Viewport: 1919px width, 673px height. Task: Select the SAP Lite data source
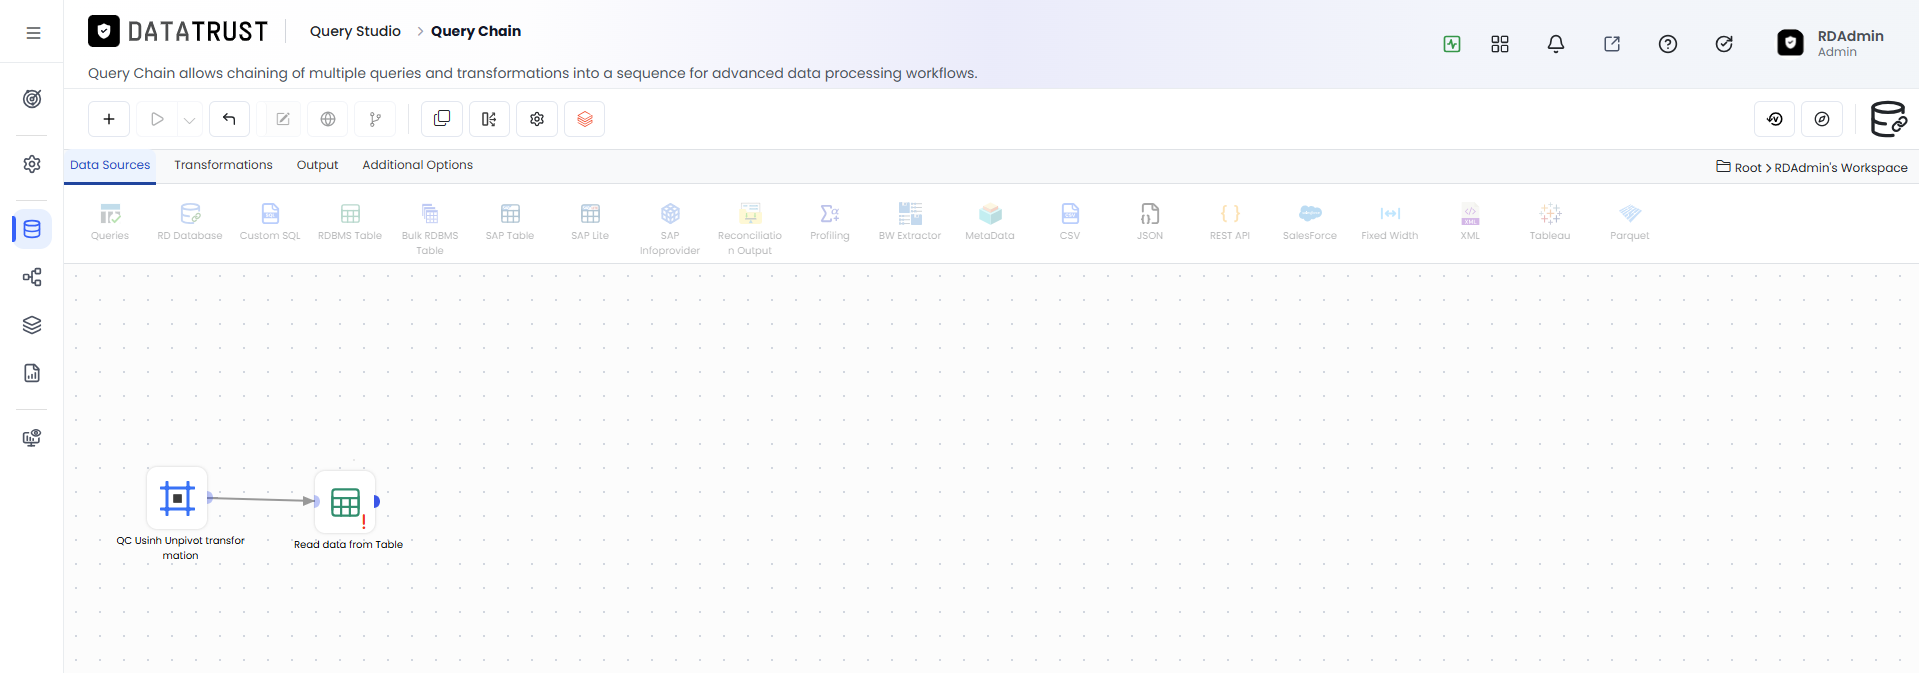click(x=590, y=222)
